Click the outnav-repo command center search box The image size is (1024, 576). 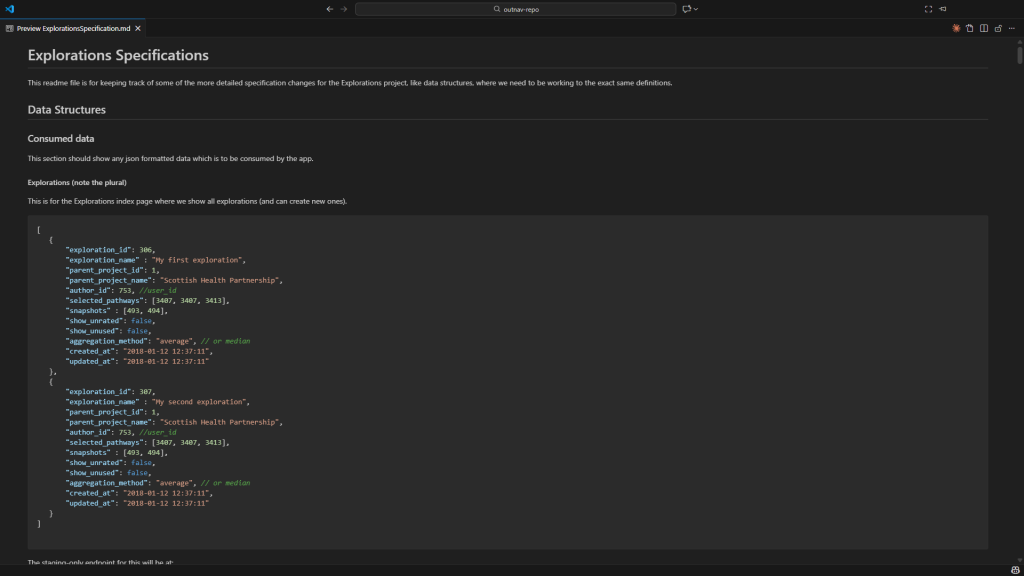[515, 9]
